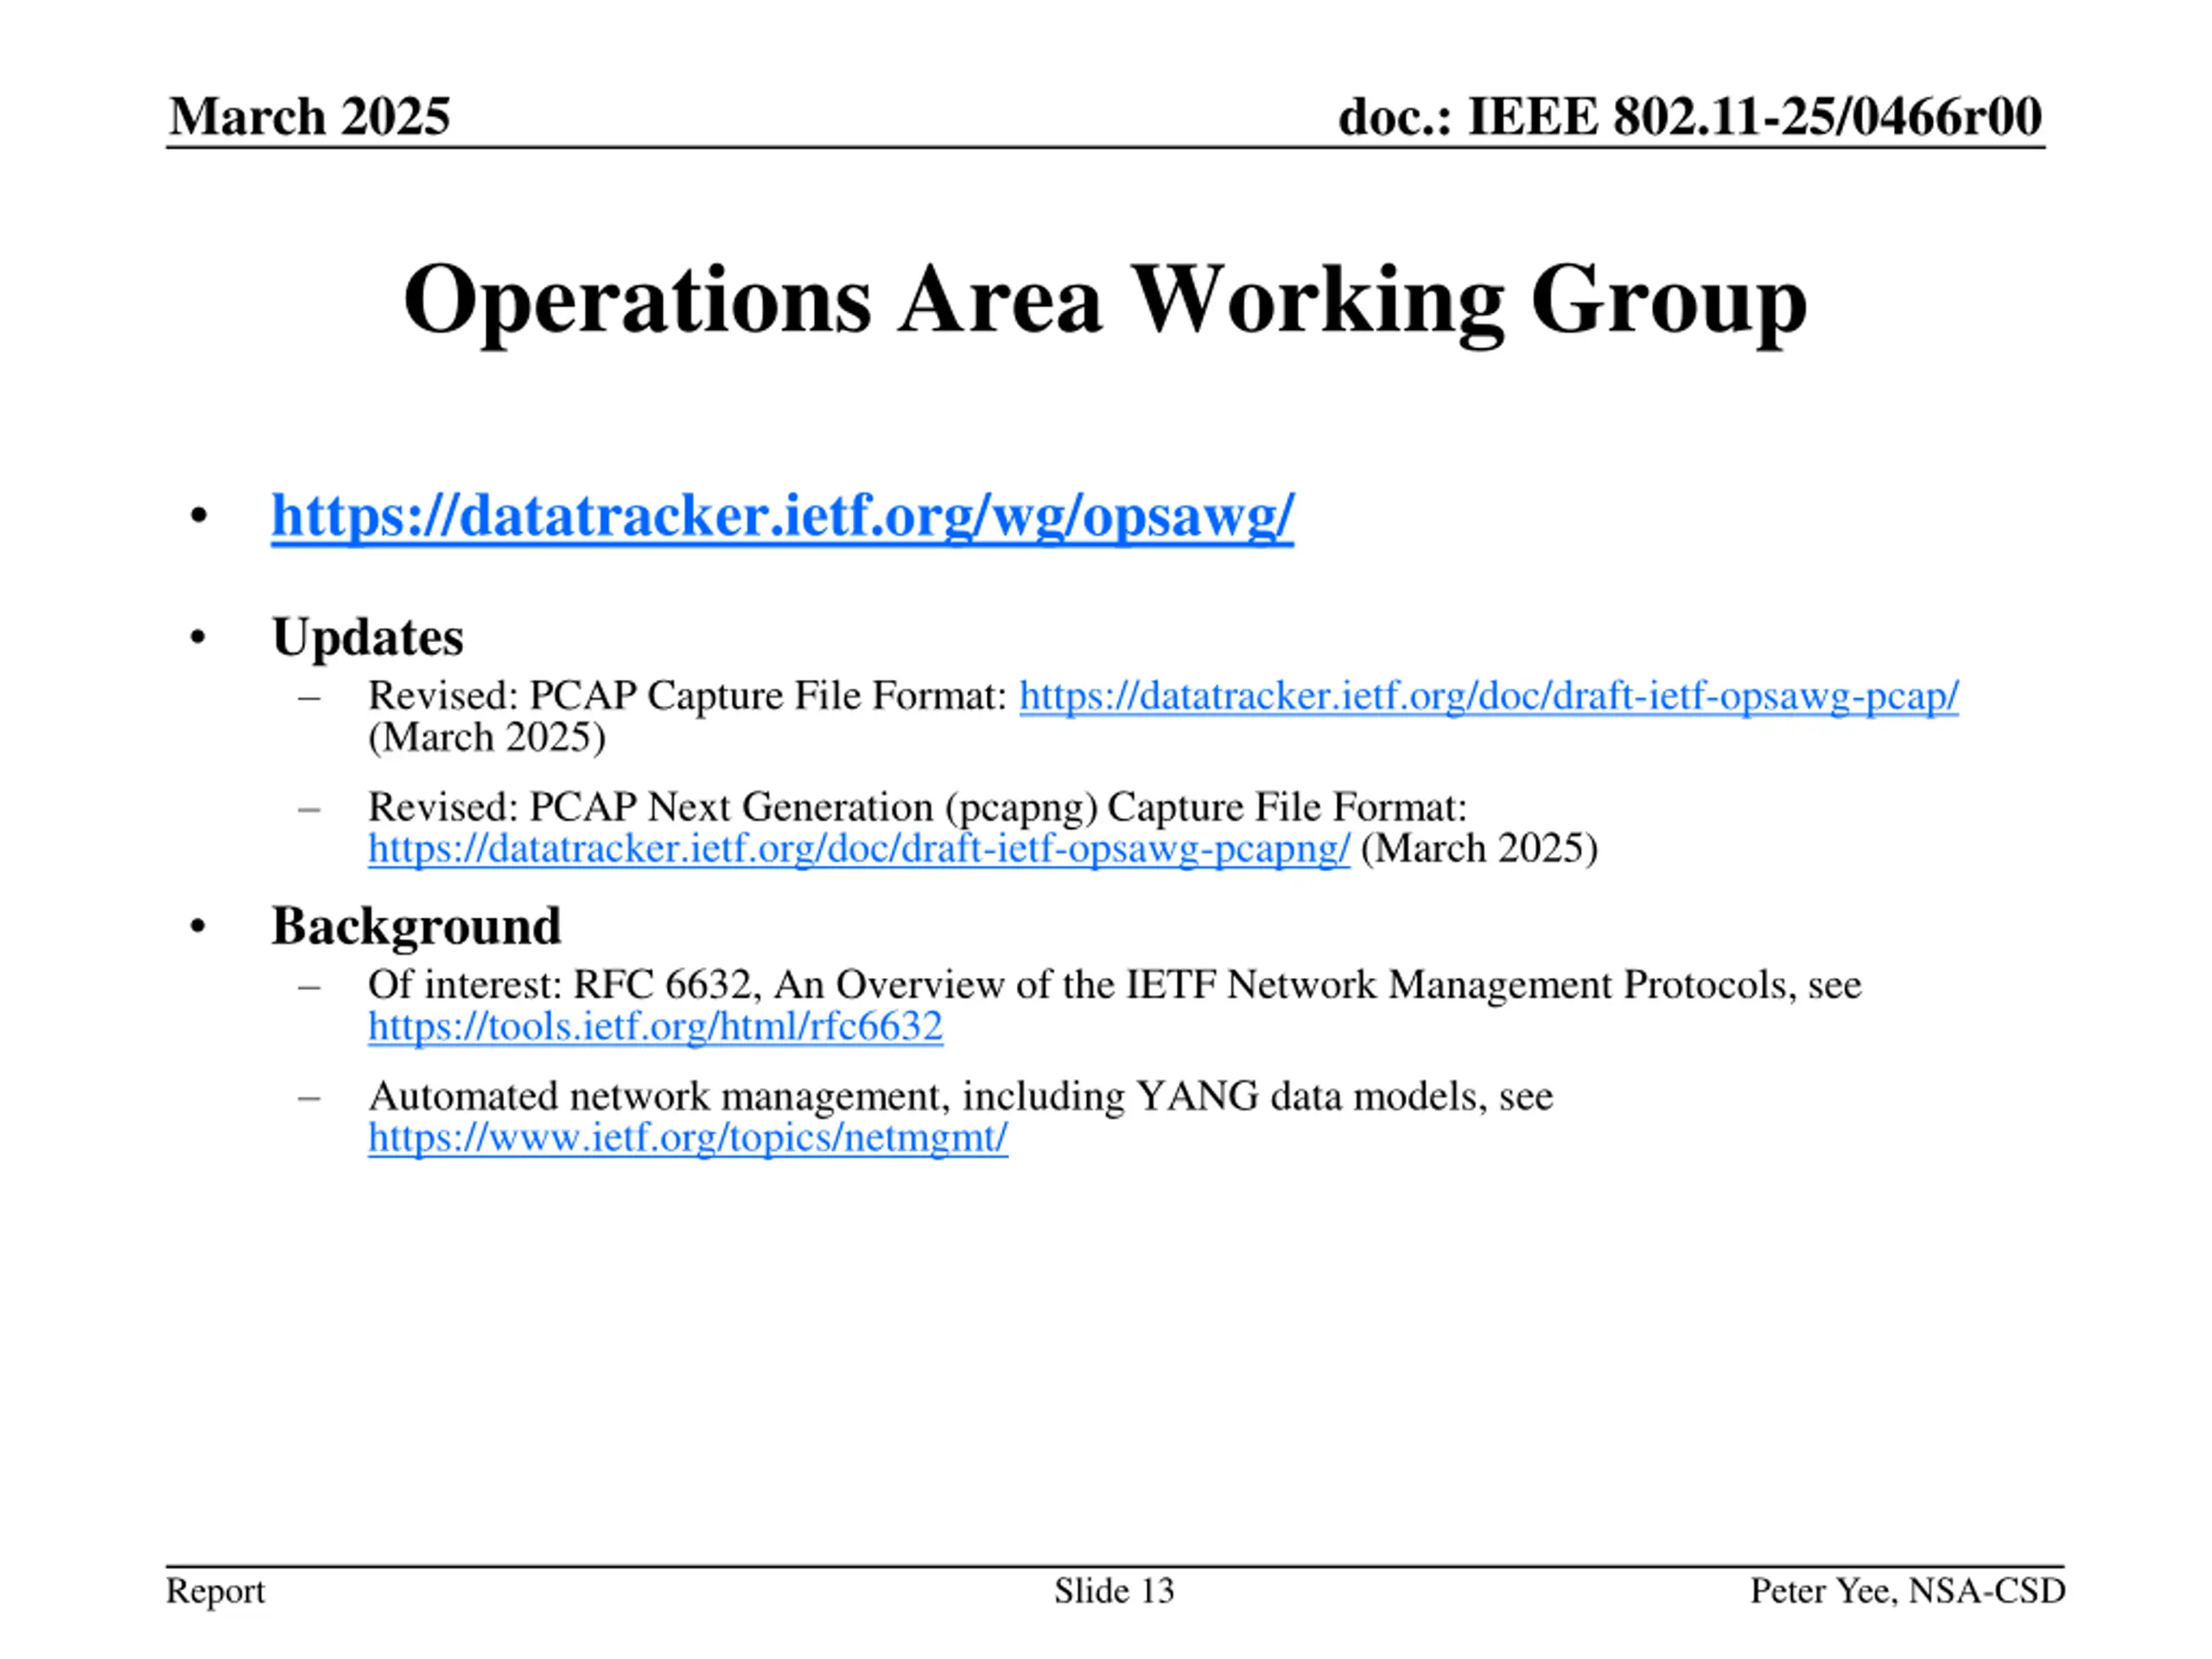The width and height of the screenshot is (2212, 1659).
Task: Select the Background bullet heading
Action: (416, 926)
